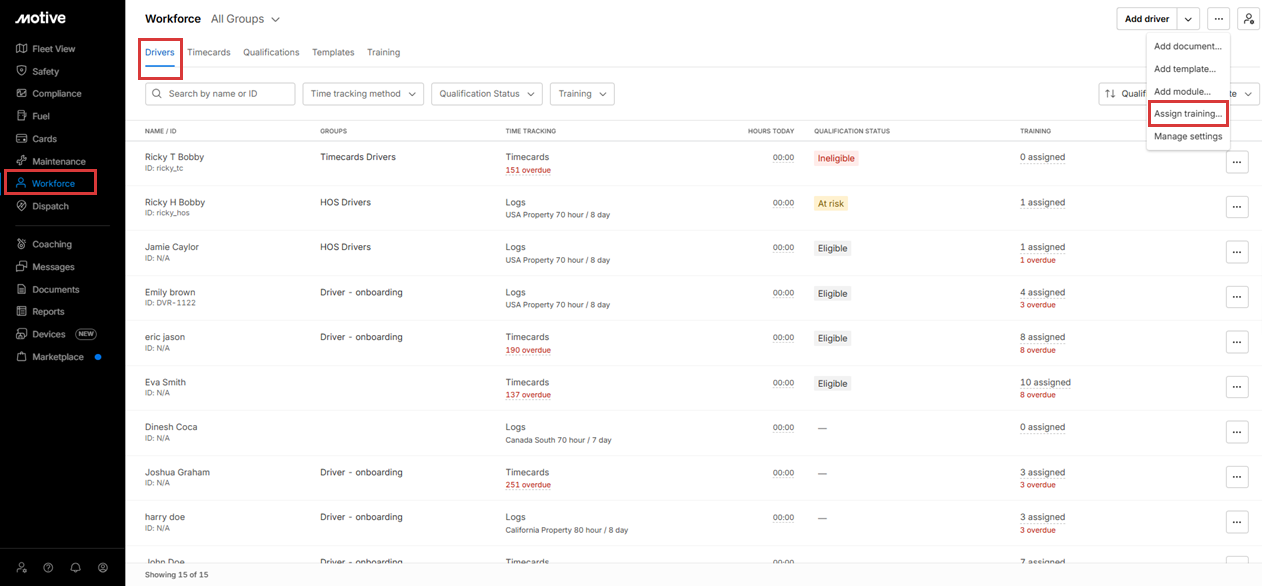Choose Manage settings from menu
Image resolution: width=1262 pixels, height=586 pixels.
pyautogui.click(x=1187, y=137)
